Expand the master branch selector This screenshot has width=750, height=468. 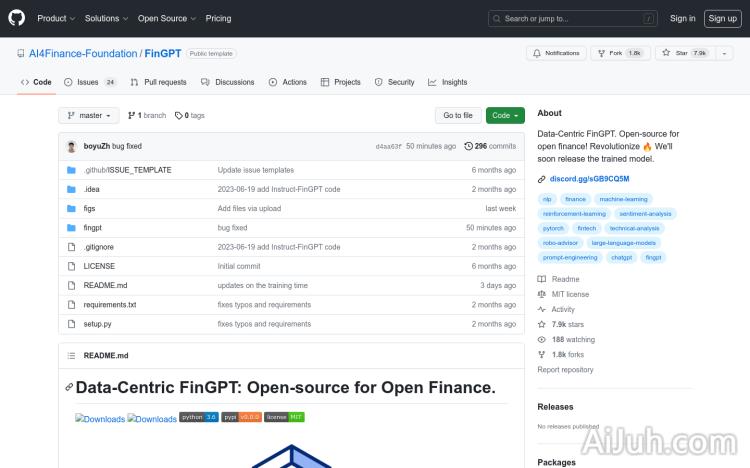pyautogui.click(x=89, y=115)
